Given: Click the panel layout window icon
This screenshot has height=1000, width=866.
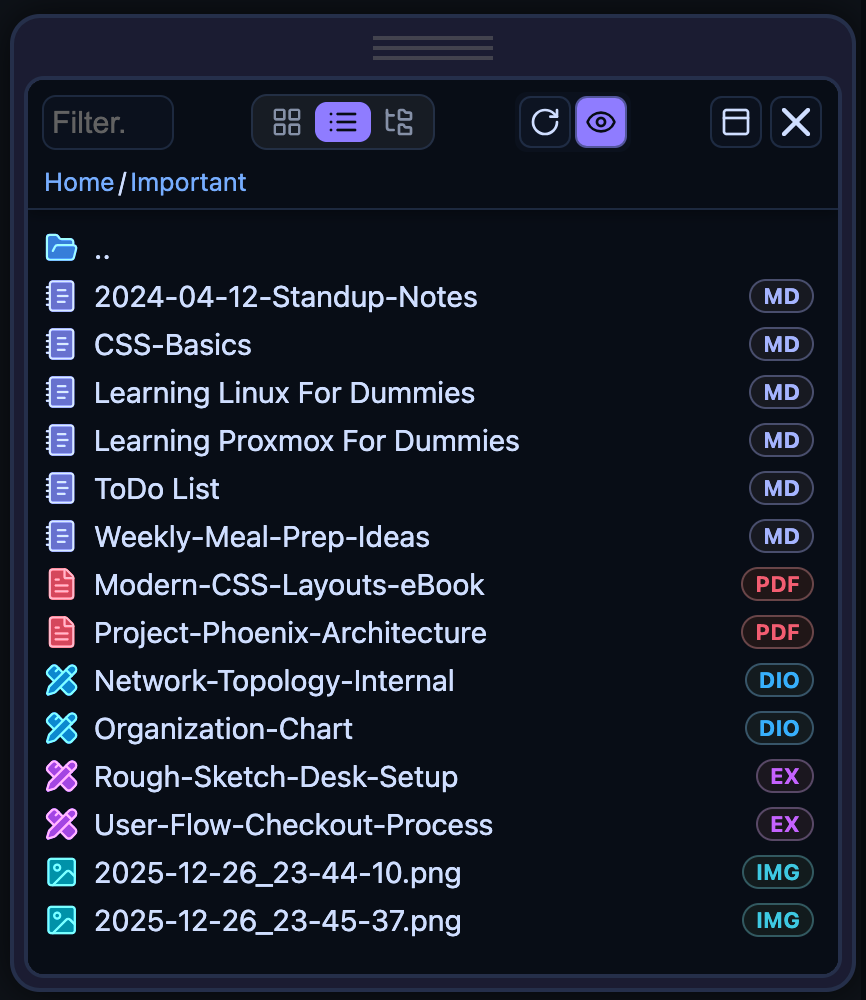Looking at the screenshot, I should [736, 122].
